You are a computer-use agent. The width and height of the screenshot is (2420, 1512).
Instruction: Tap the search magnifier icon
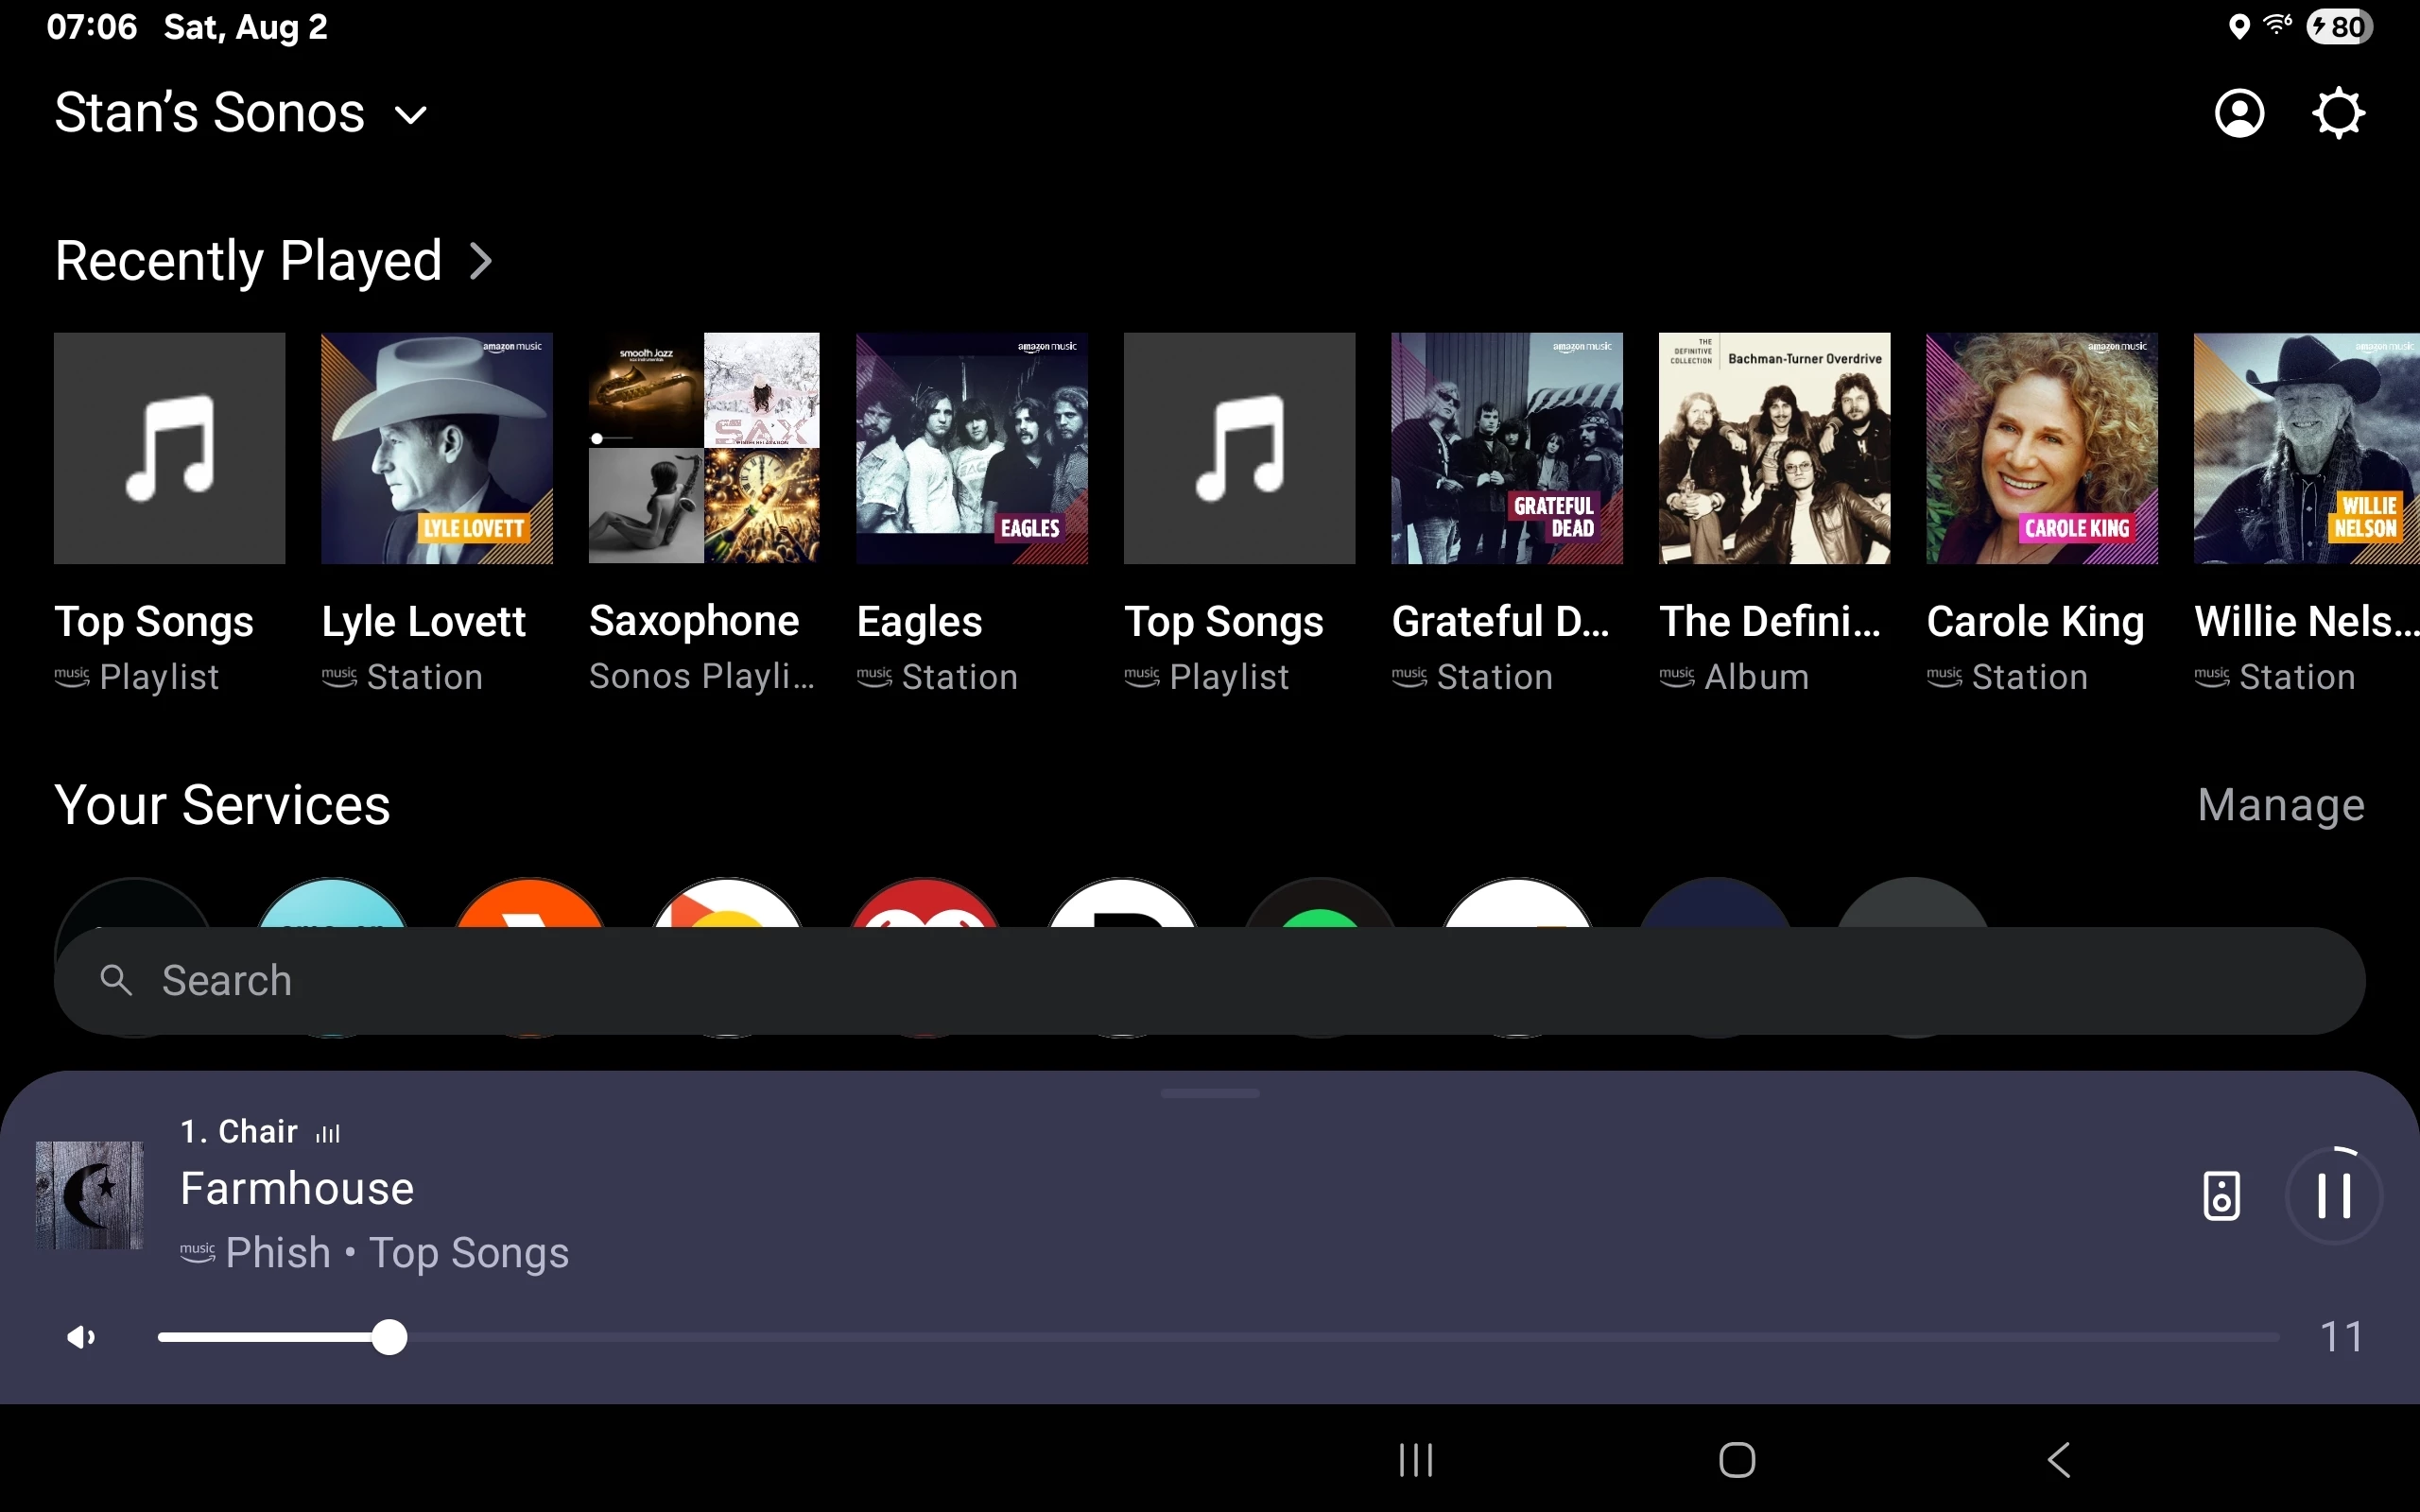(116, 980)
